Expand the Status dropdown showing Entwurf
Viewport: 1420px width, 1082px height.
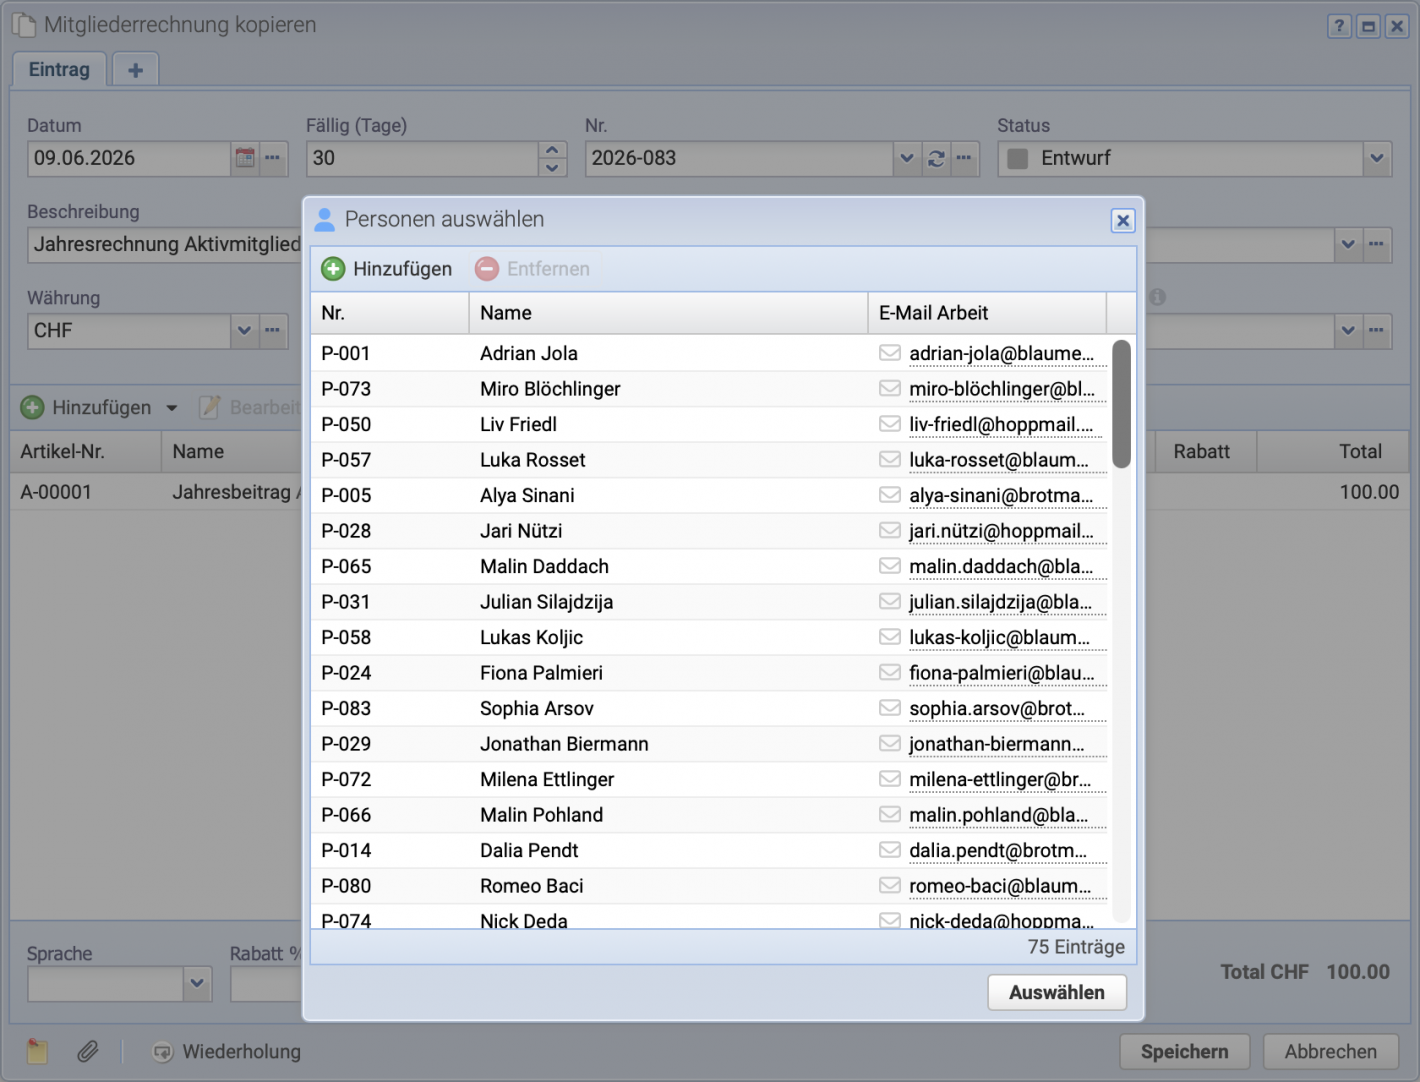[x=1377, y=158]
